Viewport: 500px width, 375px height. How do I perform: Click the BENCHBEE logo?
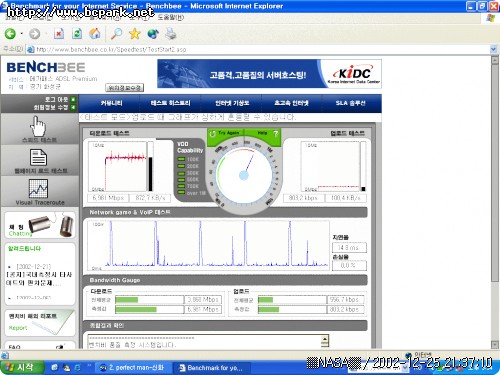click(x=46, y=67)
